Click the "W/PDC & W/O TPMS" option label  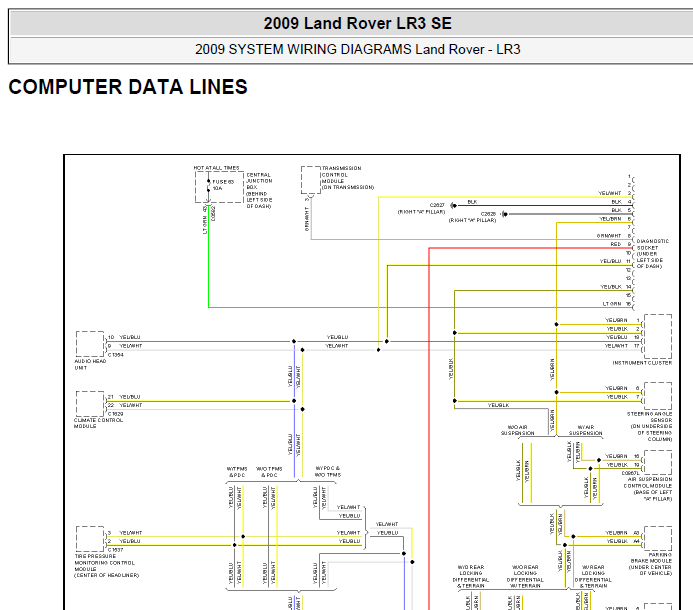click(328, 471)
